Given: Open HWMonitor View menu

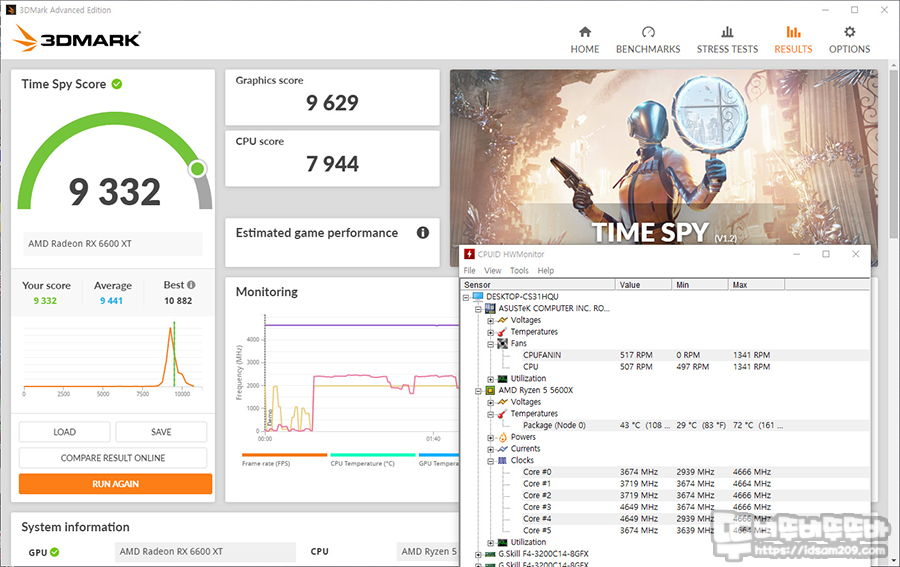Looking at the screenshot, I should (x=492, y=270).
